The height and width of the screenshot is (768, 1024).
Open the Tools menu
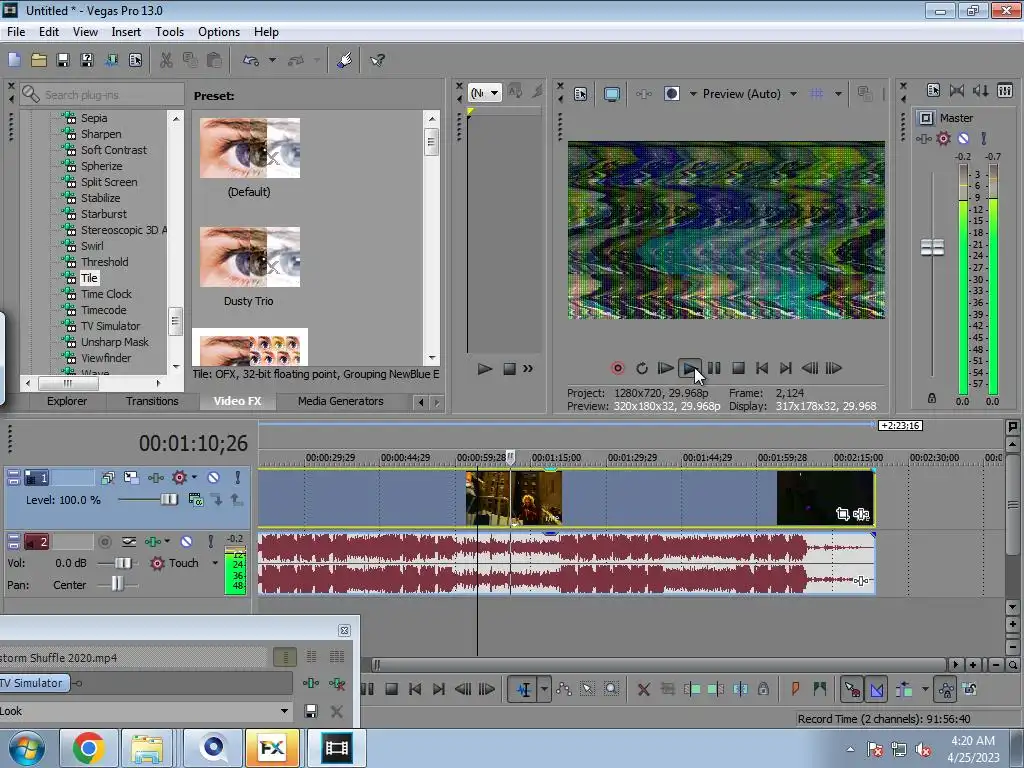pyautogui.click(x=169, y=31)
